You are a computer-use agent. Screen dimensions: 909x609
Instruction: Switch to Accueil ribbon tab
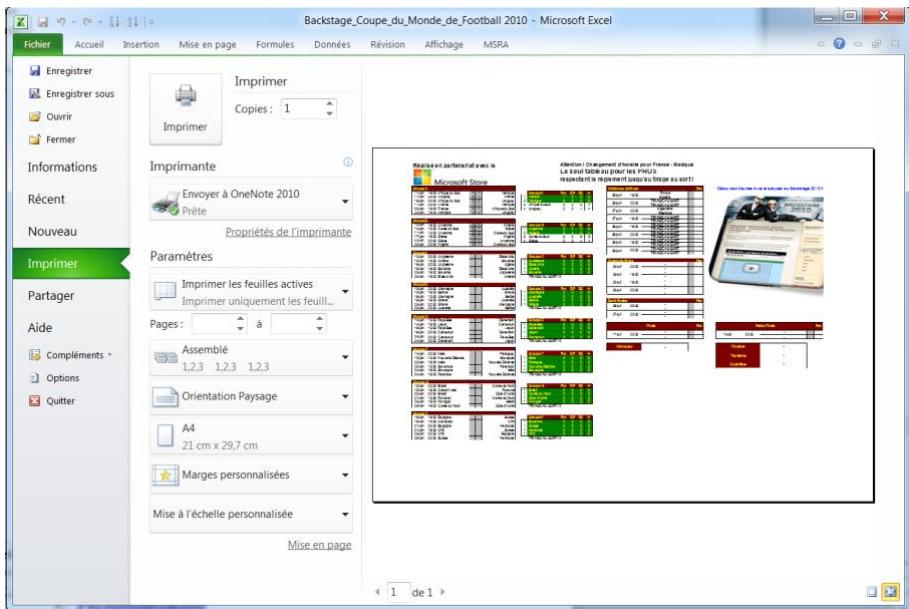(89, 45)
